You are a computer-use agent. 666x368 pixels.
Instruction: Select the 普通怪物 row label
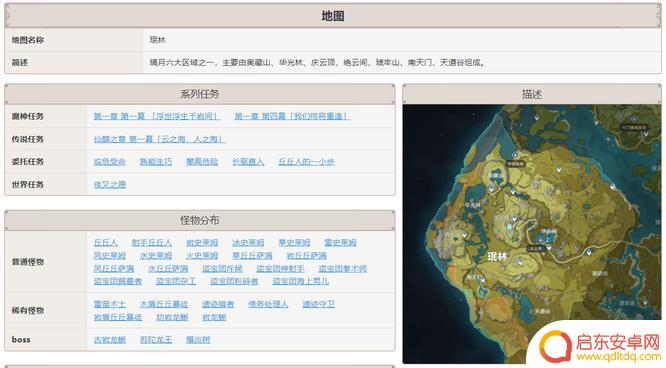tap(28, 262)
